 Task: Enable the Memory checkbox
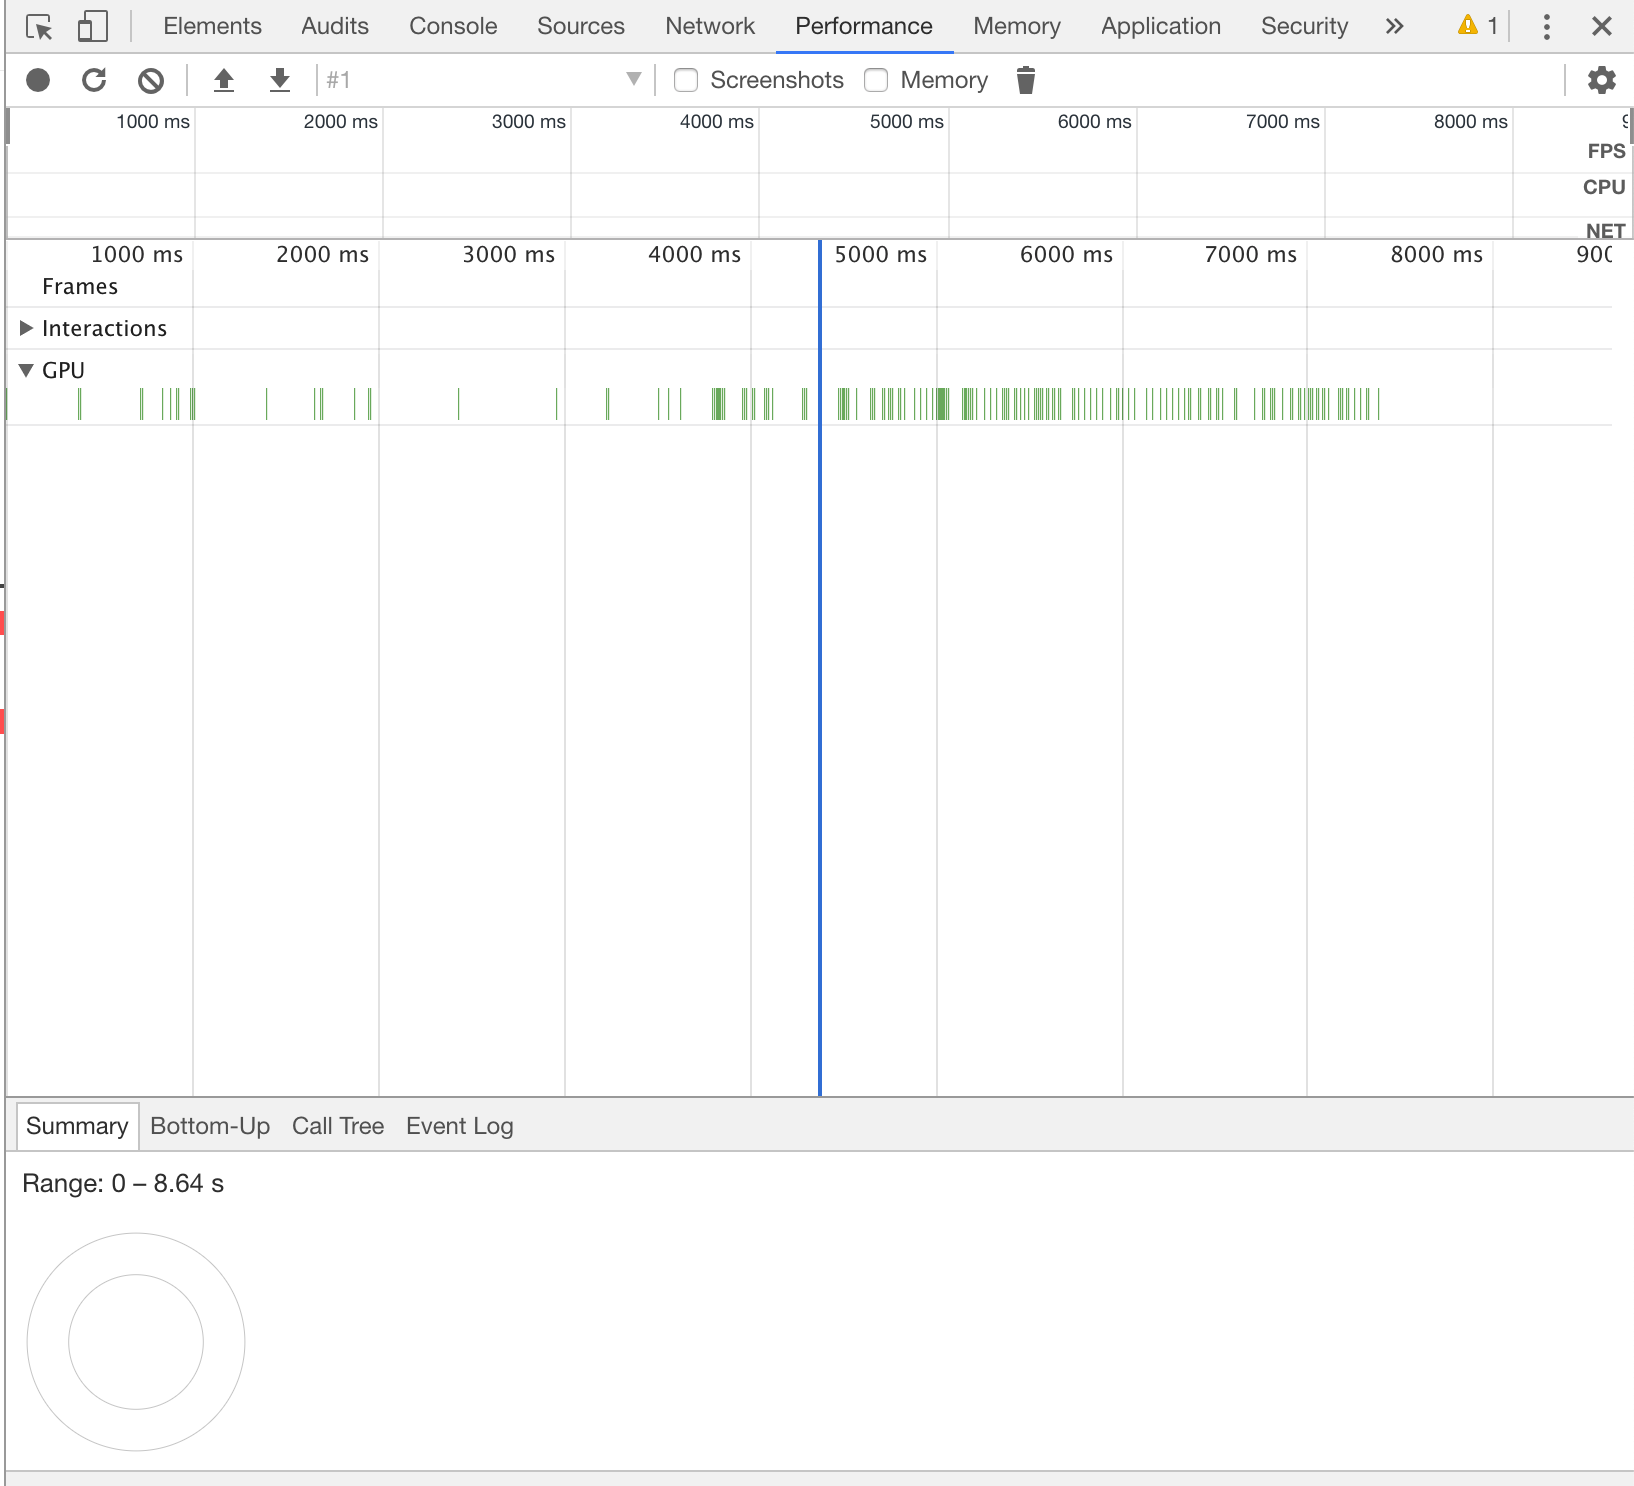click(x=876, y=80)
